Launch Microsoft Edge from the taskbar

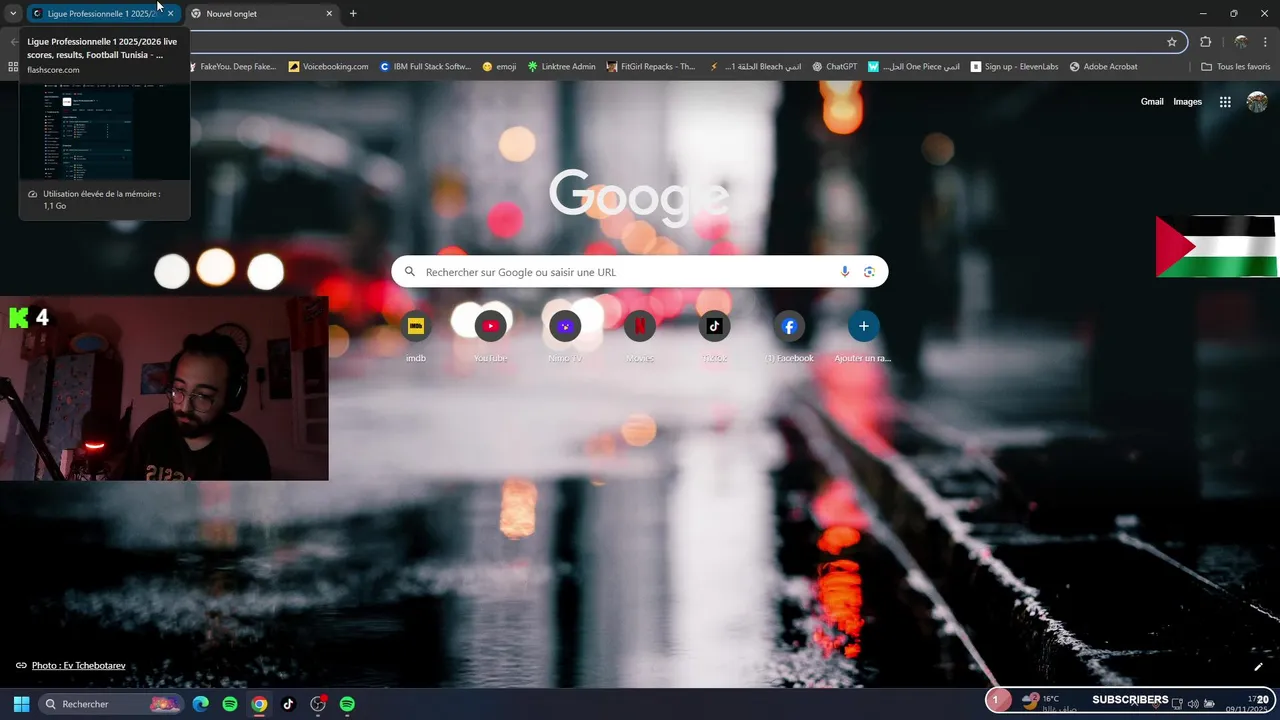pyautogui.click(x=201, y=704)
